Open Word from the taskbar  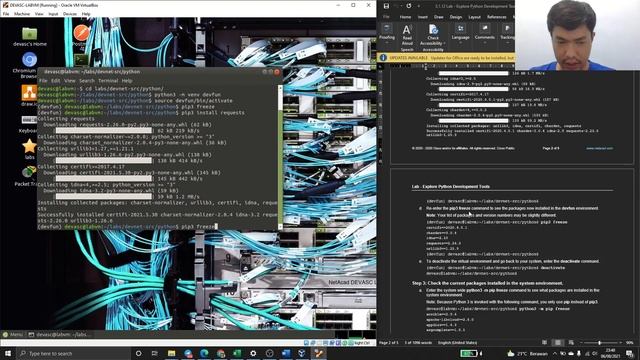286,353
